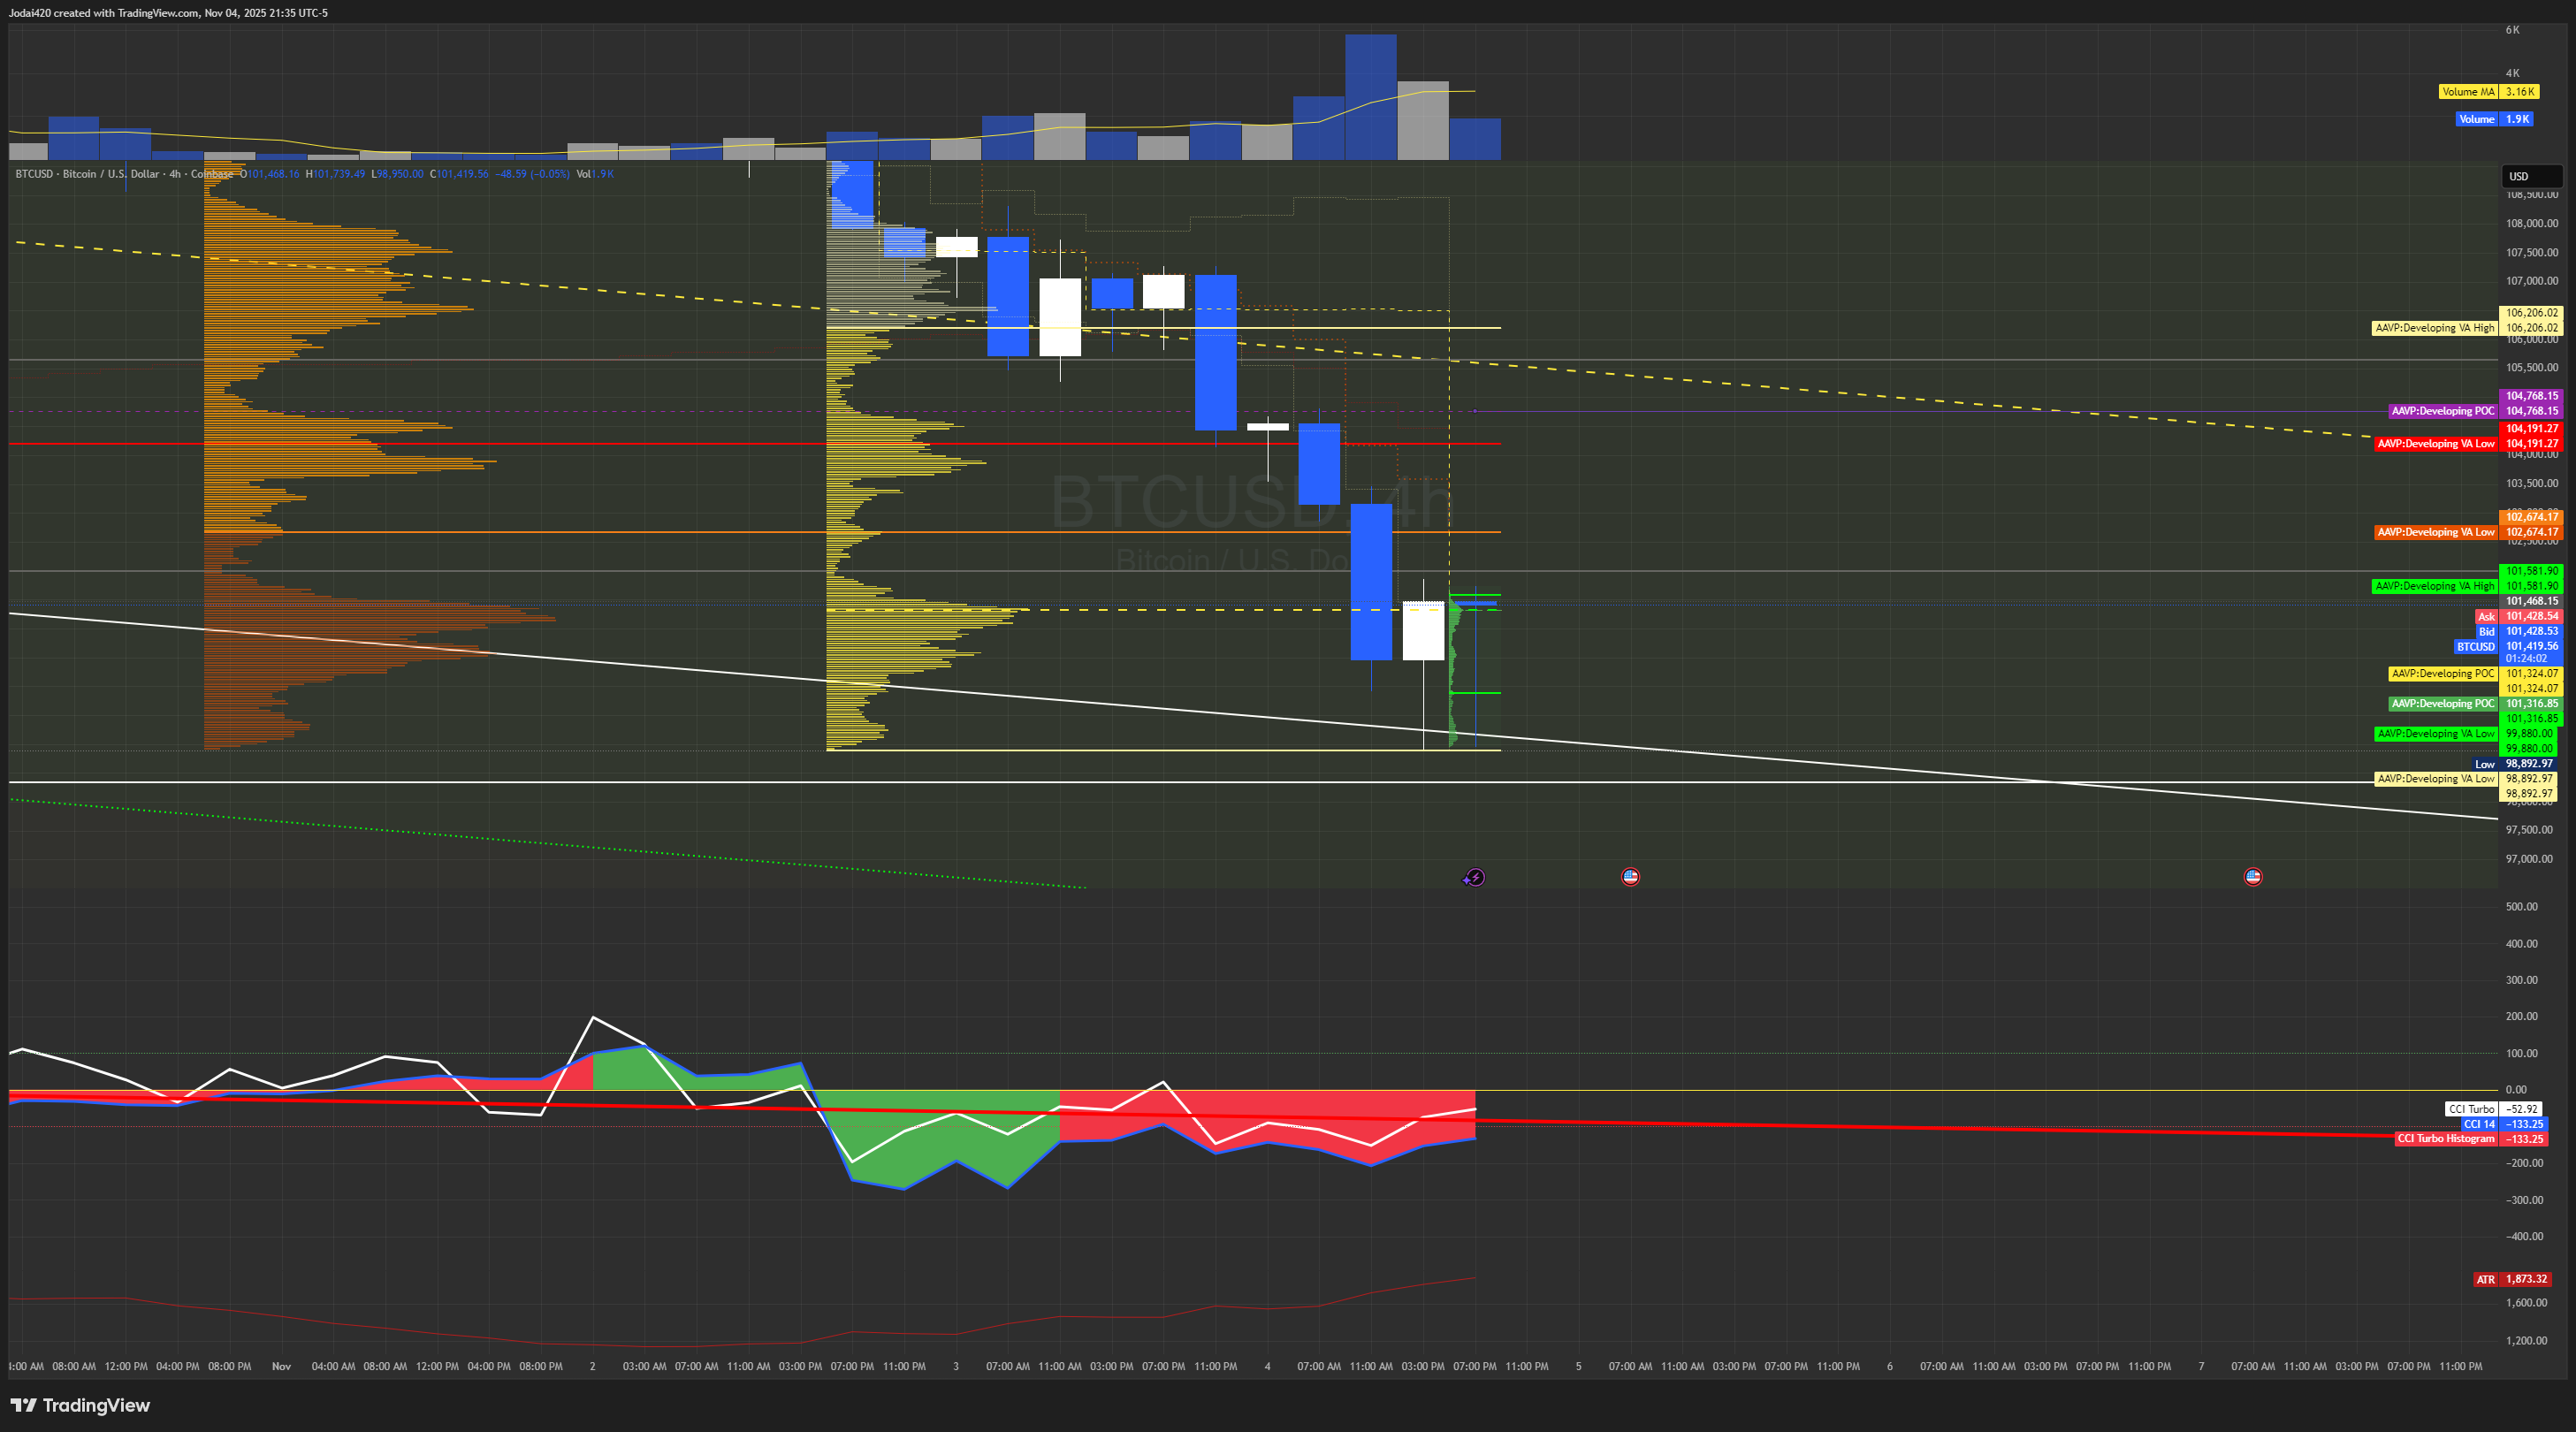The height and width of the screenshot is (1432, 2576).
Task: Click the red ATR value label
Action: click(x=2525, y=1279)
